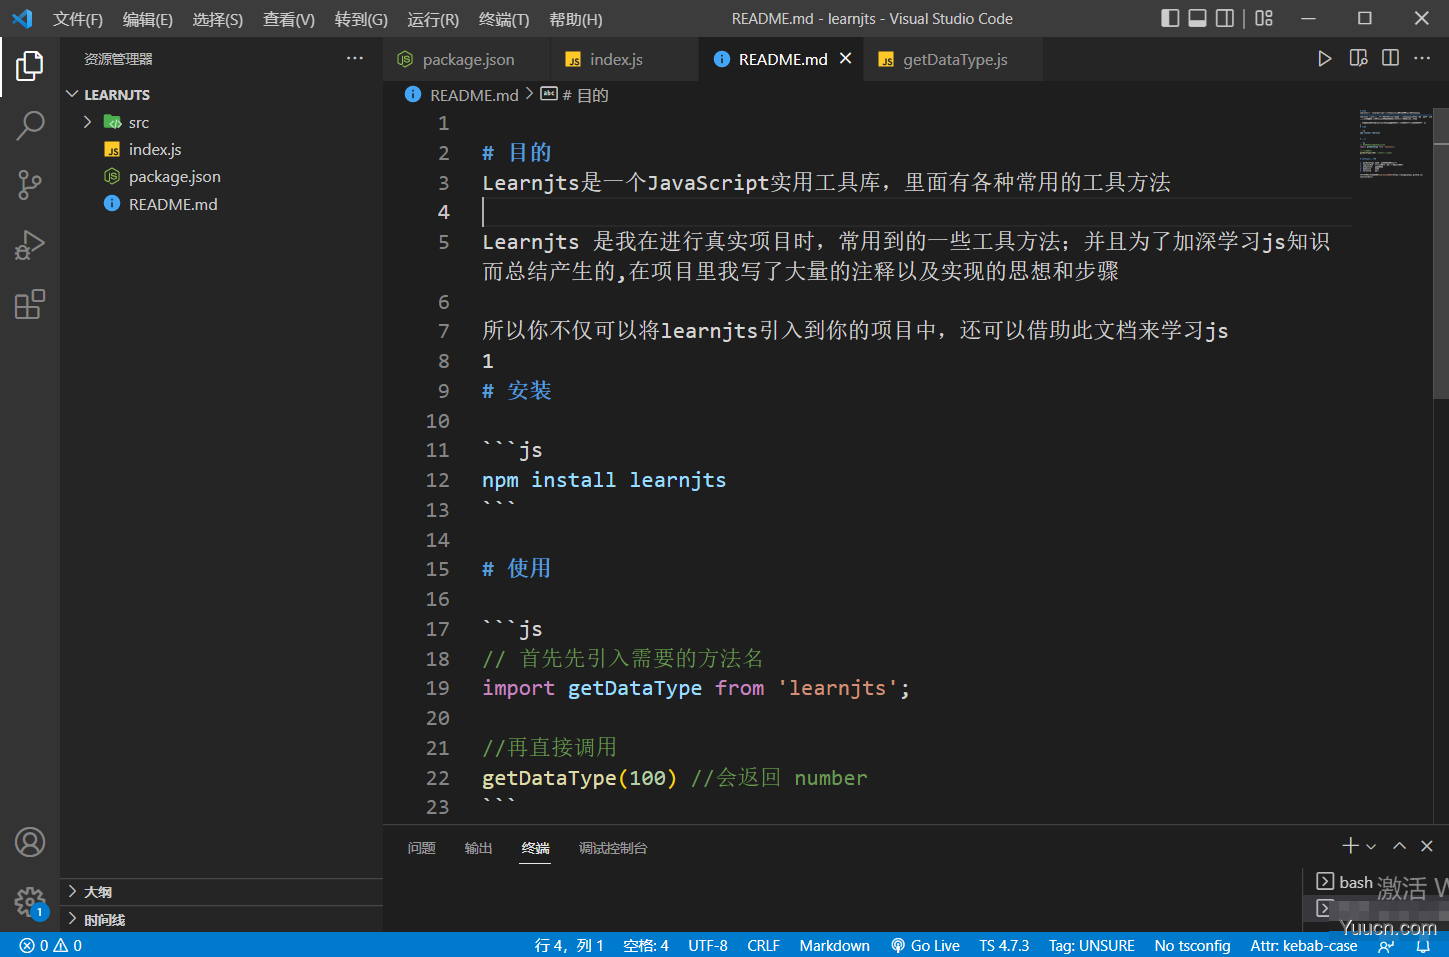Open the 运行(R) menu
Viewport: 1449px width, 957px height.
[x=433, y=19]
